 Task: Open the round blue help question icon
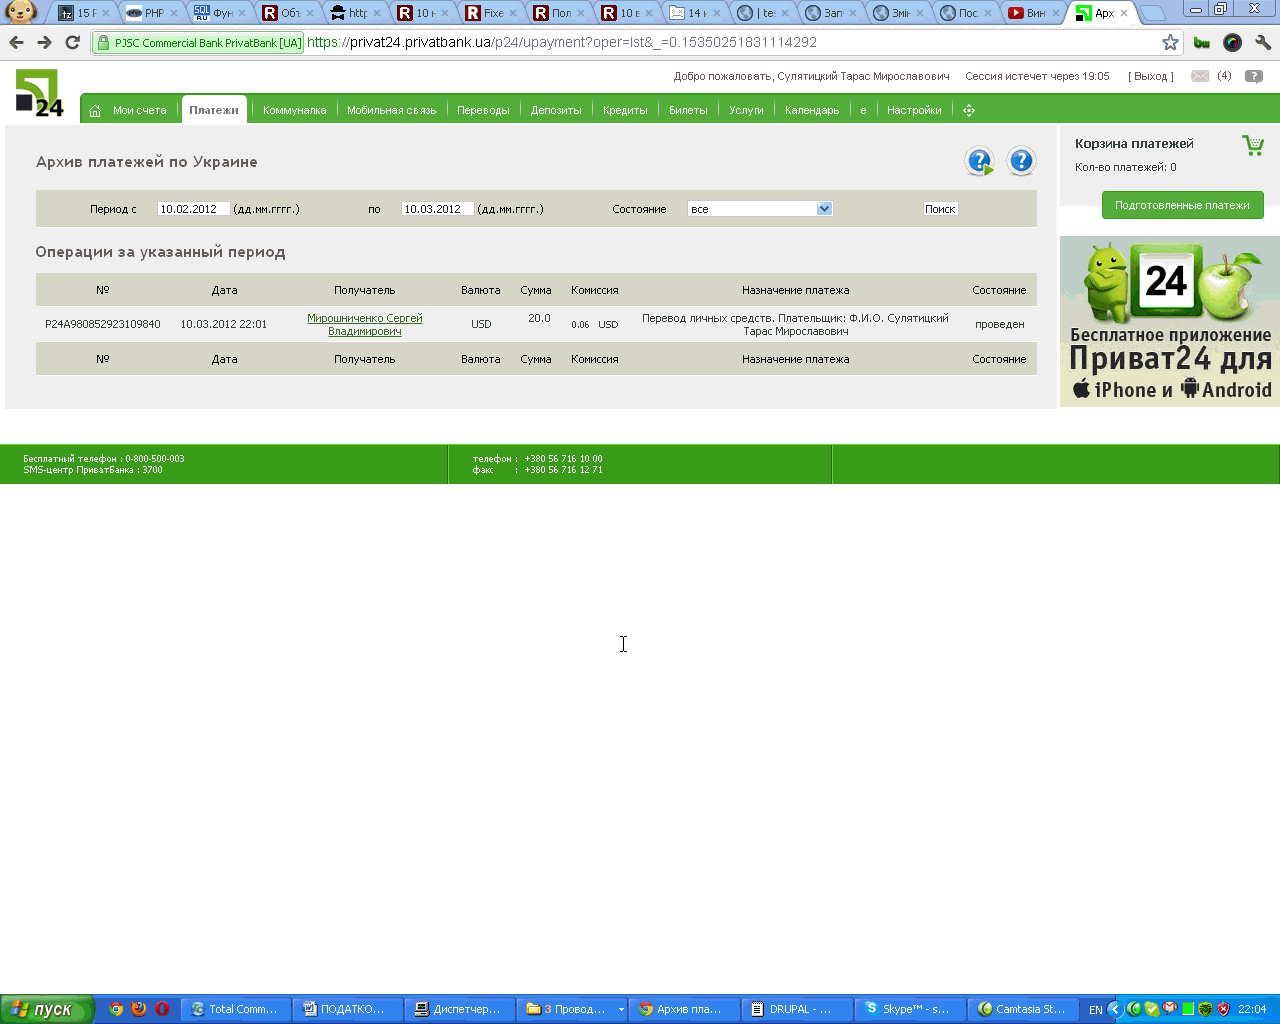tap(1021, 161)
